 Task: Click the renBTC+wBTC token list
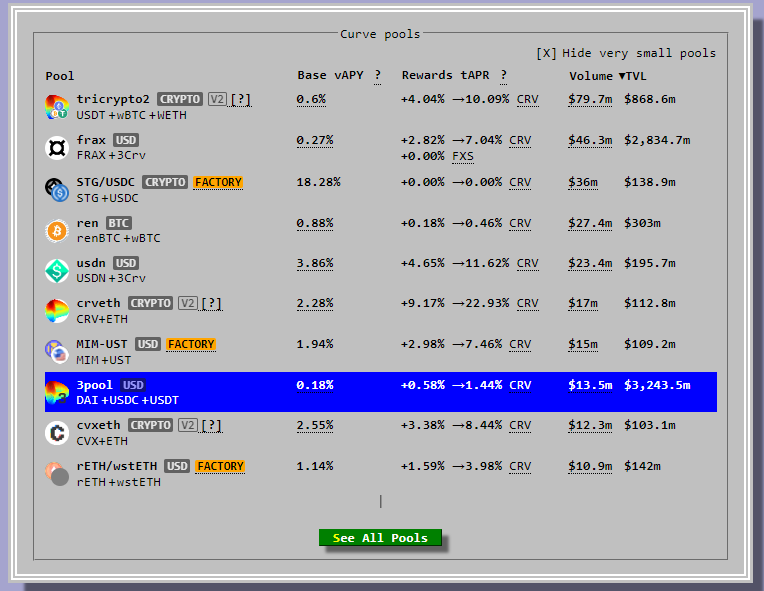pyautogui.click(x=118, y=238)
